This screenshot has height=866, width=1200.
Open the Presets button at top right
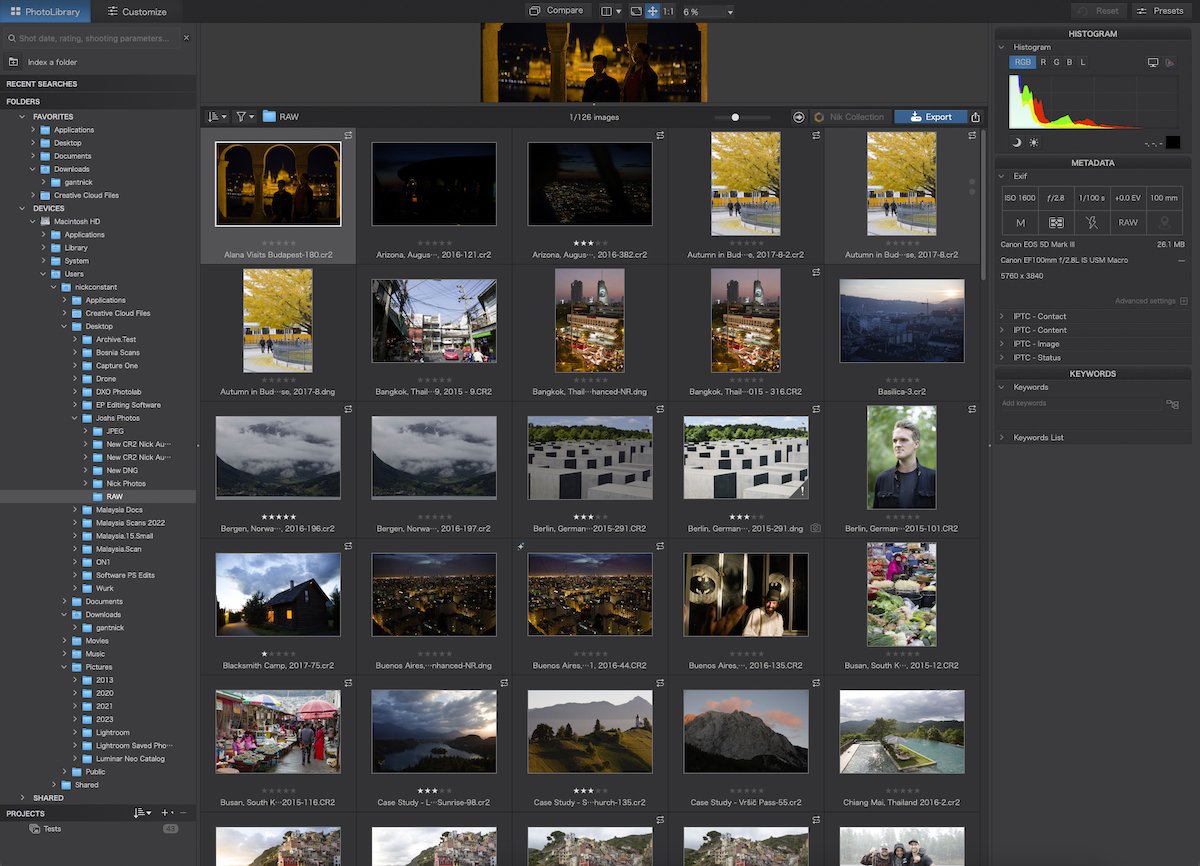click(1162, 10)
